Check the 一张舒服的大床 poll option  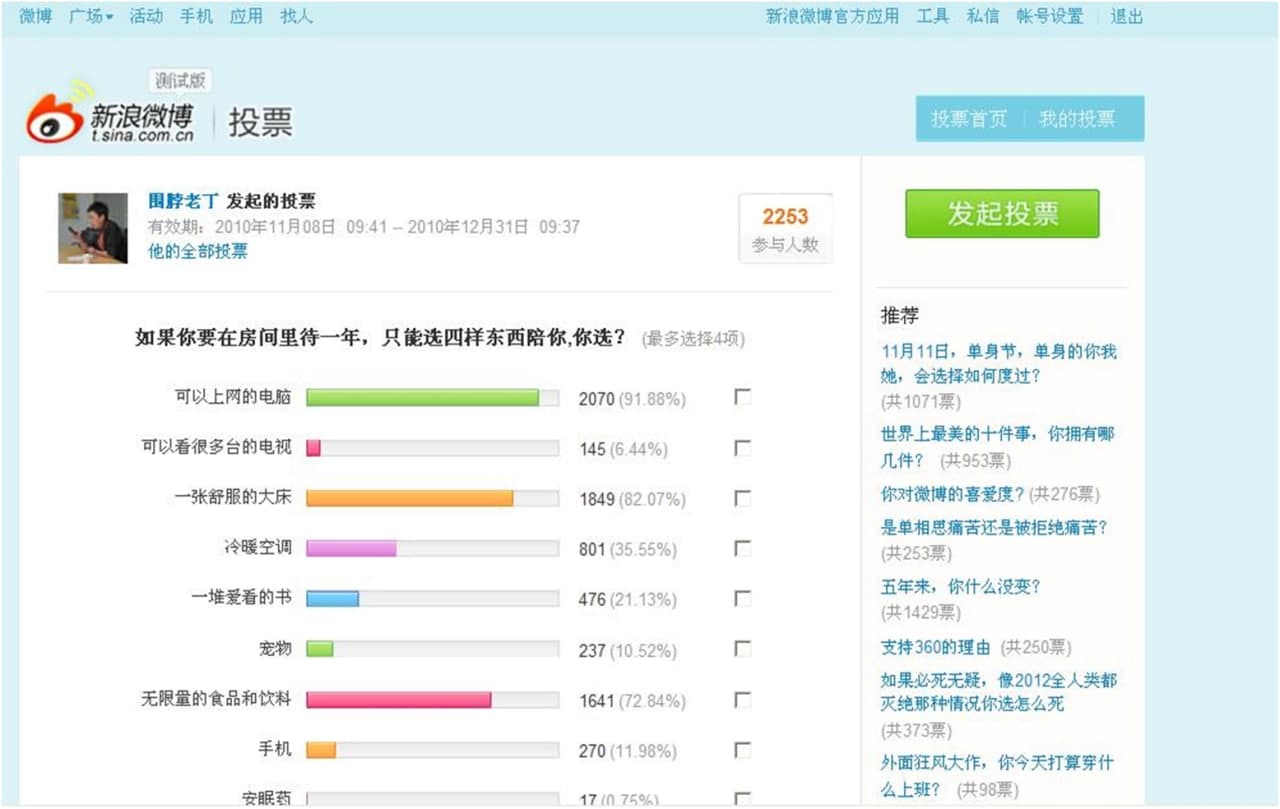[x=742, y=498]
